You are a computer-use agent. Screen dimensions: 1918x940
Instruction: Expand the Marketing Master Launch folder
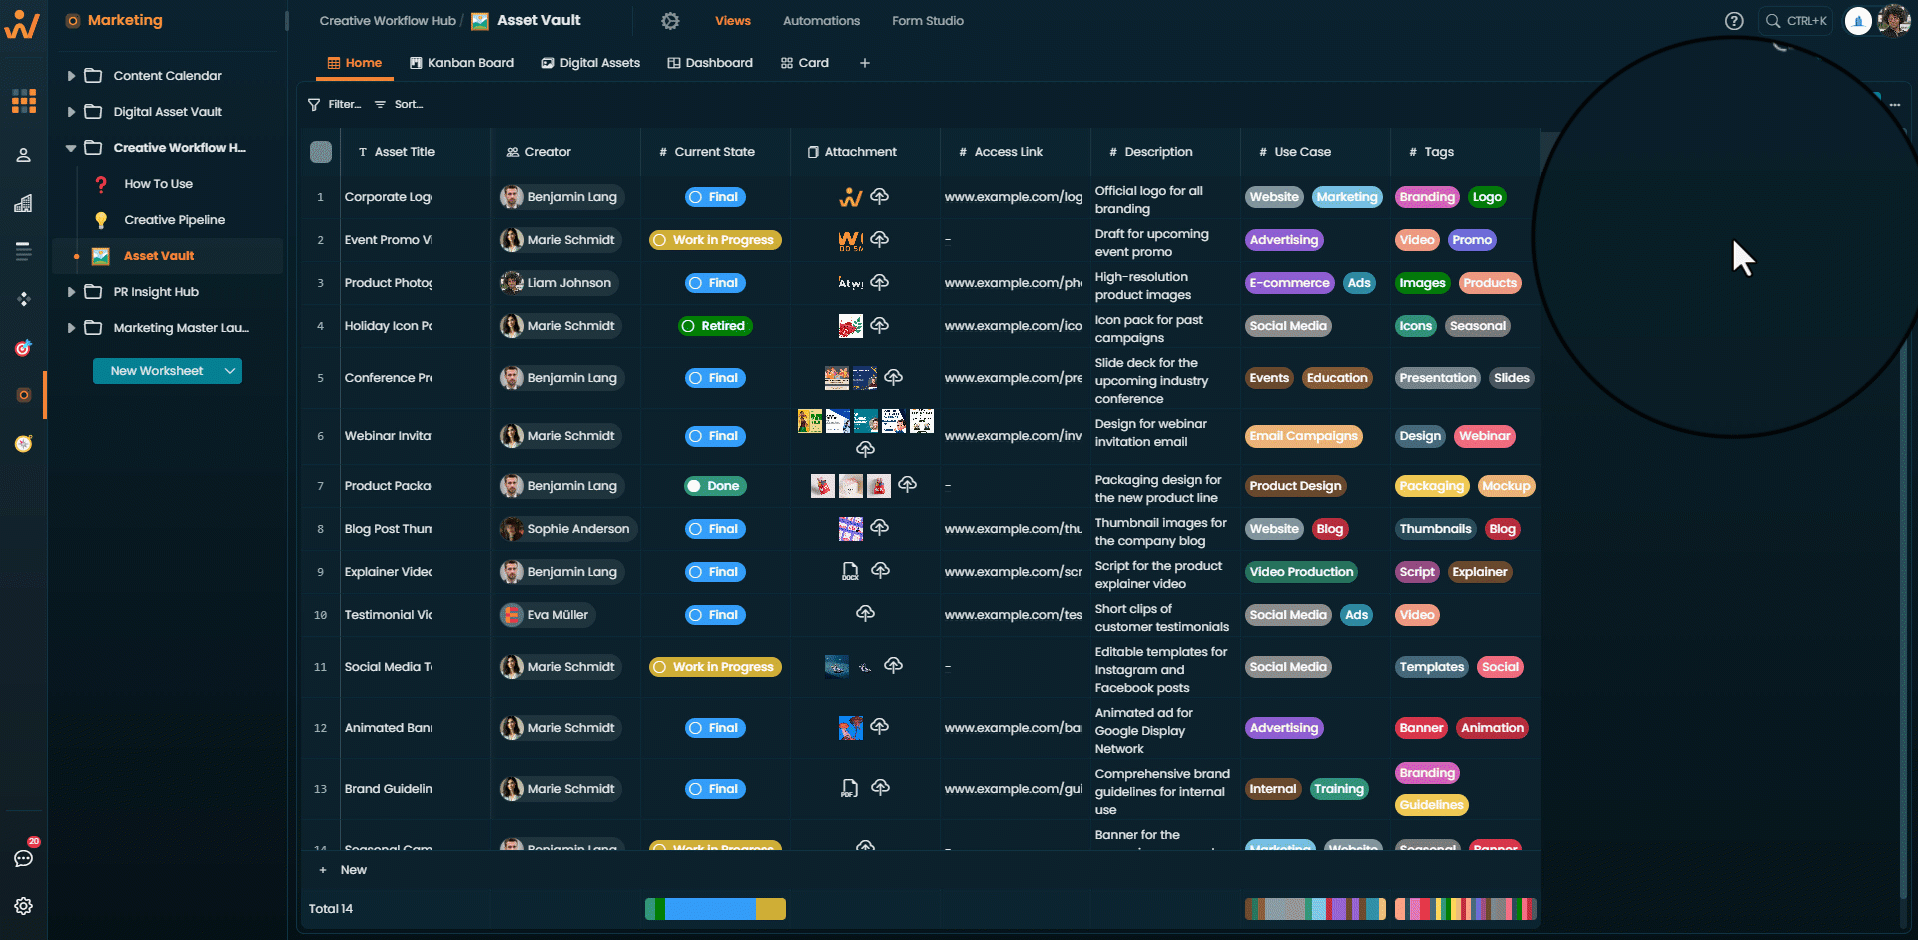point(71,328)
